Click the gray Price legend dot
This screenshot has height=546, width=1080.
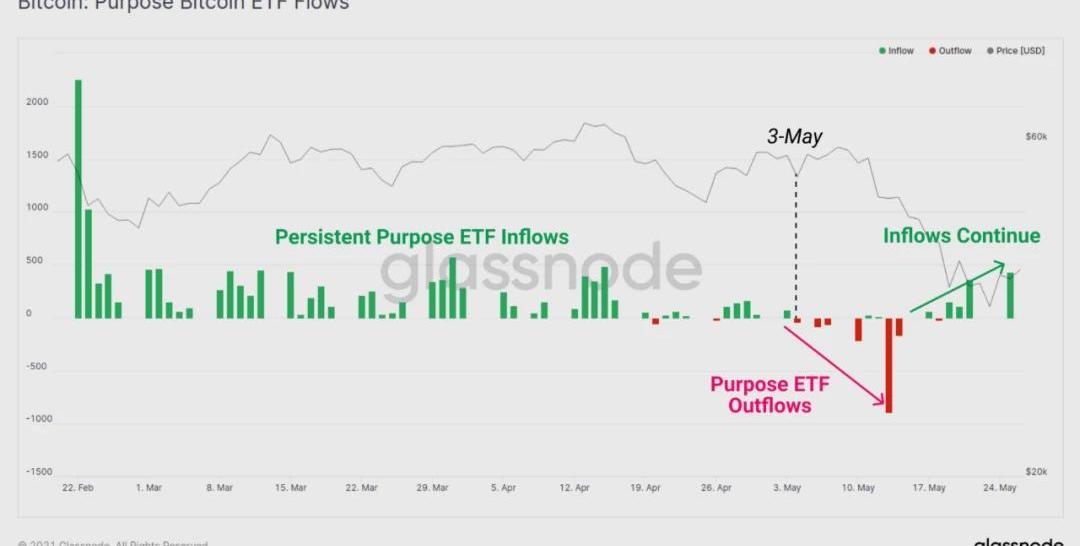point(990,51)
